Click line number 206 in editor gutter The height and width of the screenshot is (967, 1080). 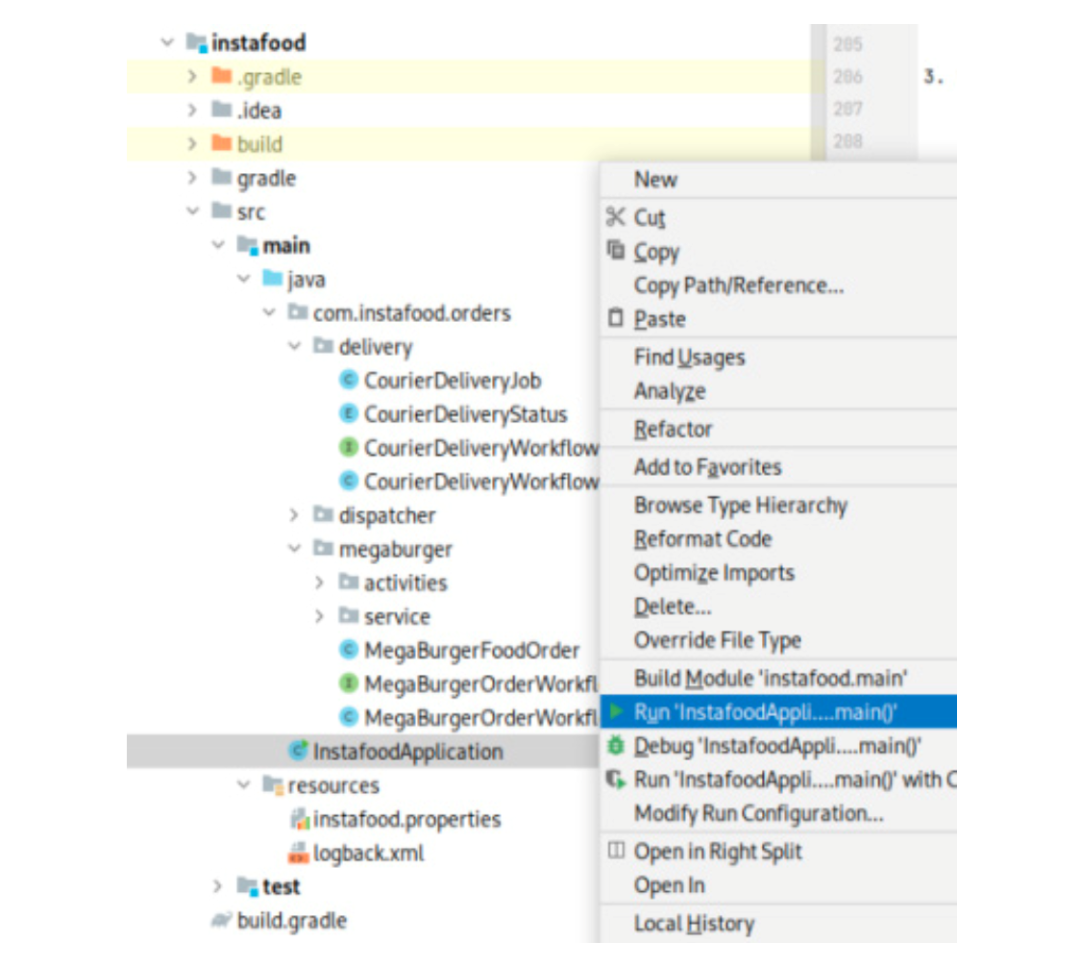click(847, 76)
